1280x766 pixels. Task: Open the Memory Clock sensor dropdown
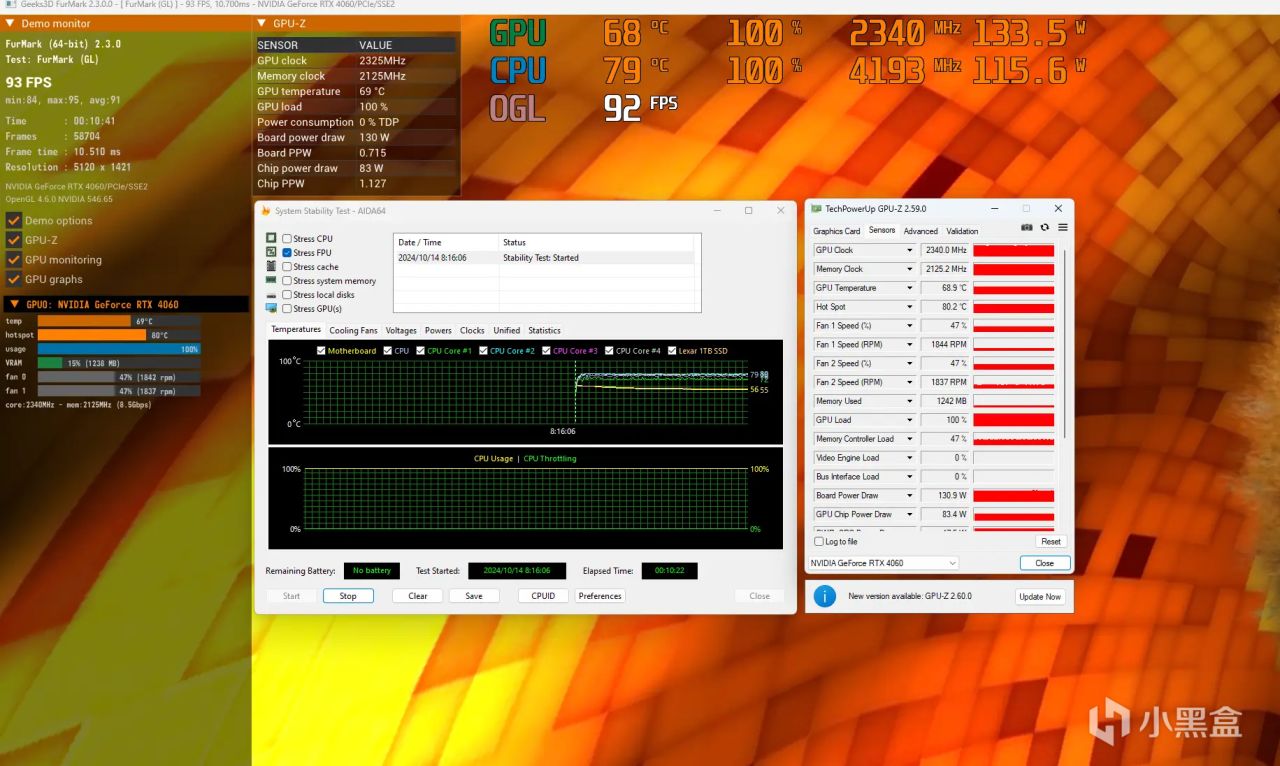click(910, 269)
